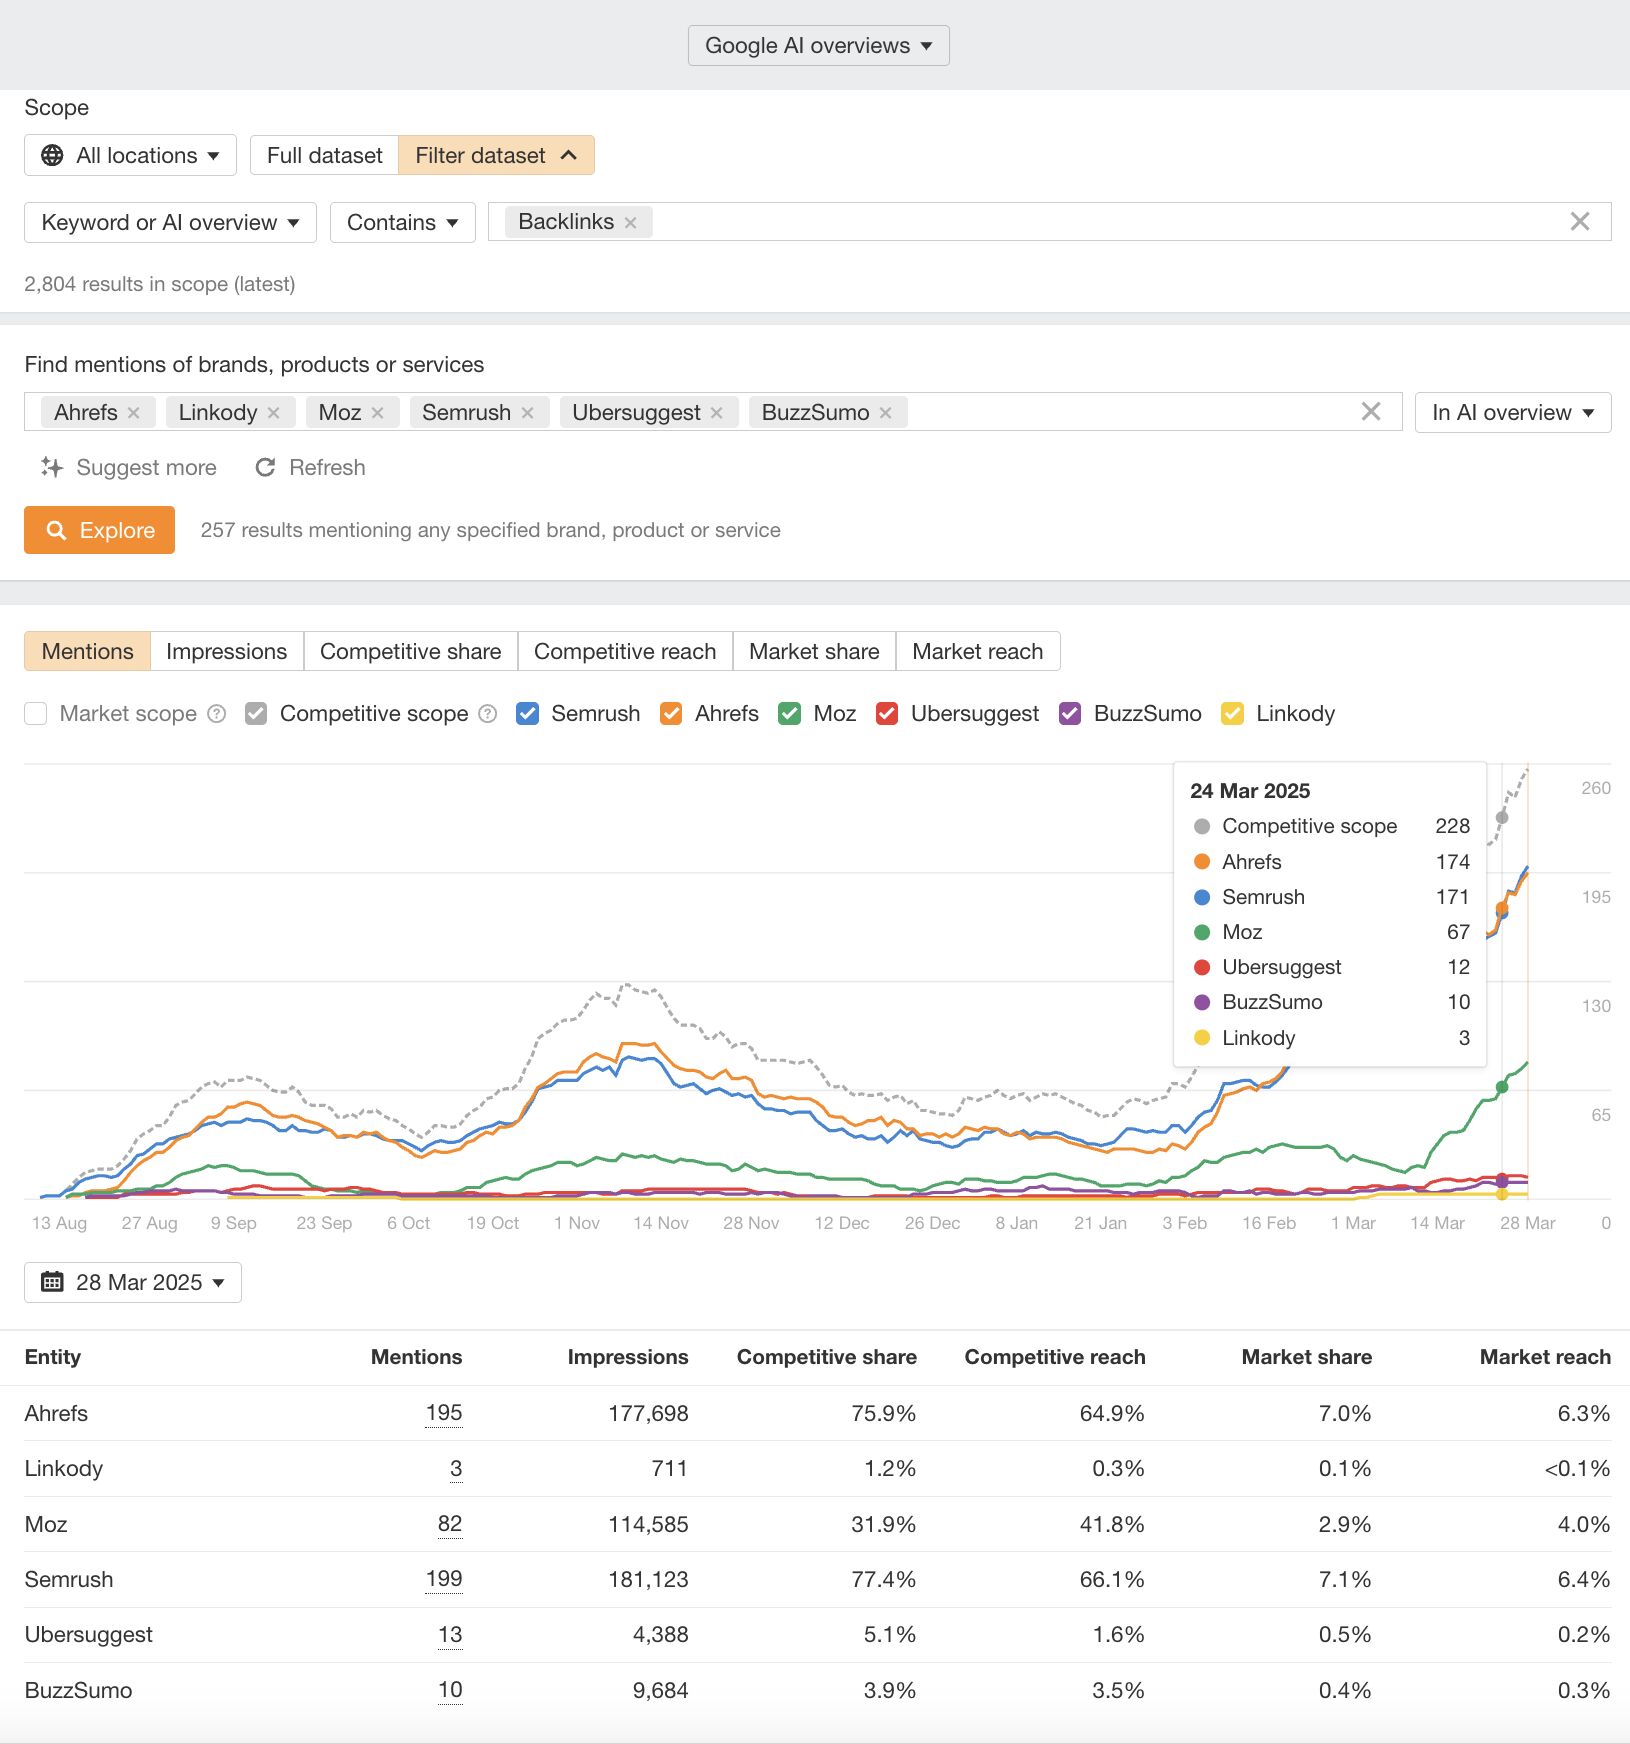This screenshot has height=1744, width=1630.
Task: Disable the BuzzSumo legend checkbox
Action: (1070, 713)
